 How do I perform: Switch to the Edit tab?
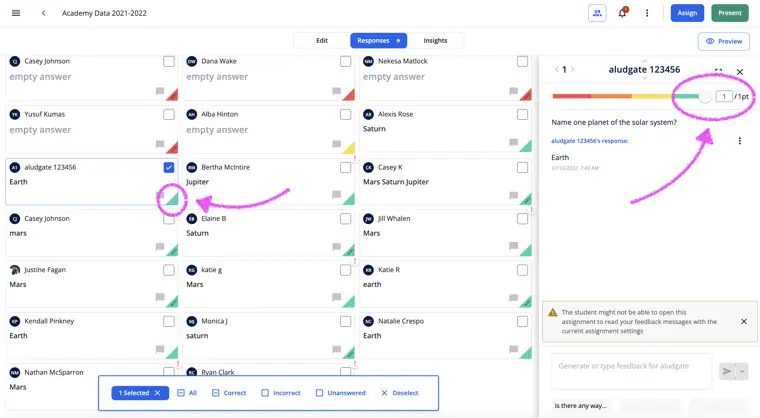point(322,41)
